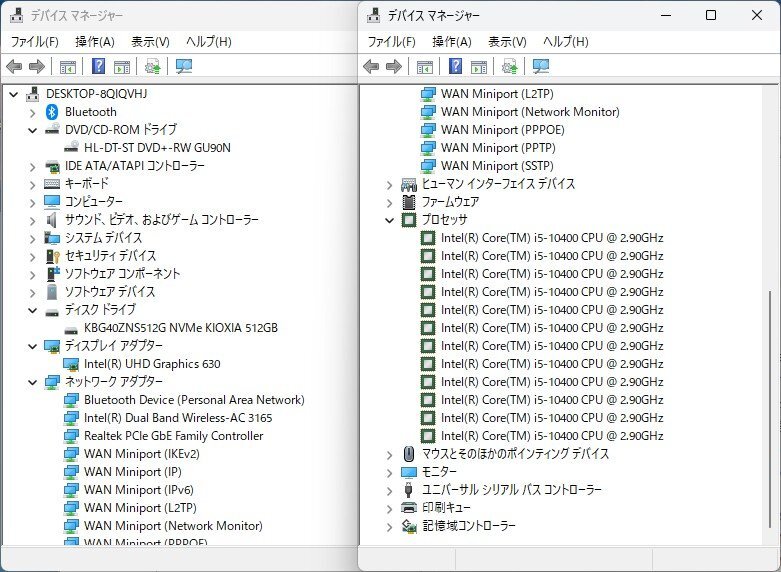
Task: Click Forward arrow in right Device Manager toolbar
Action: [393, 66]
